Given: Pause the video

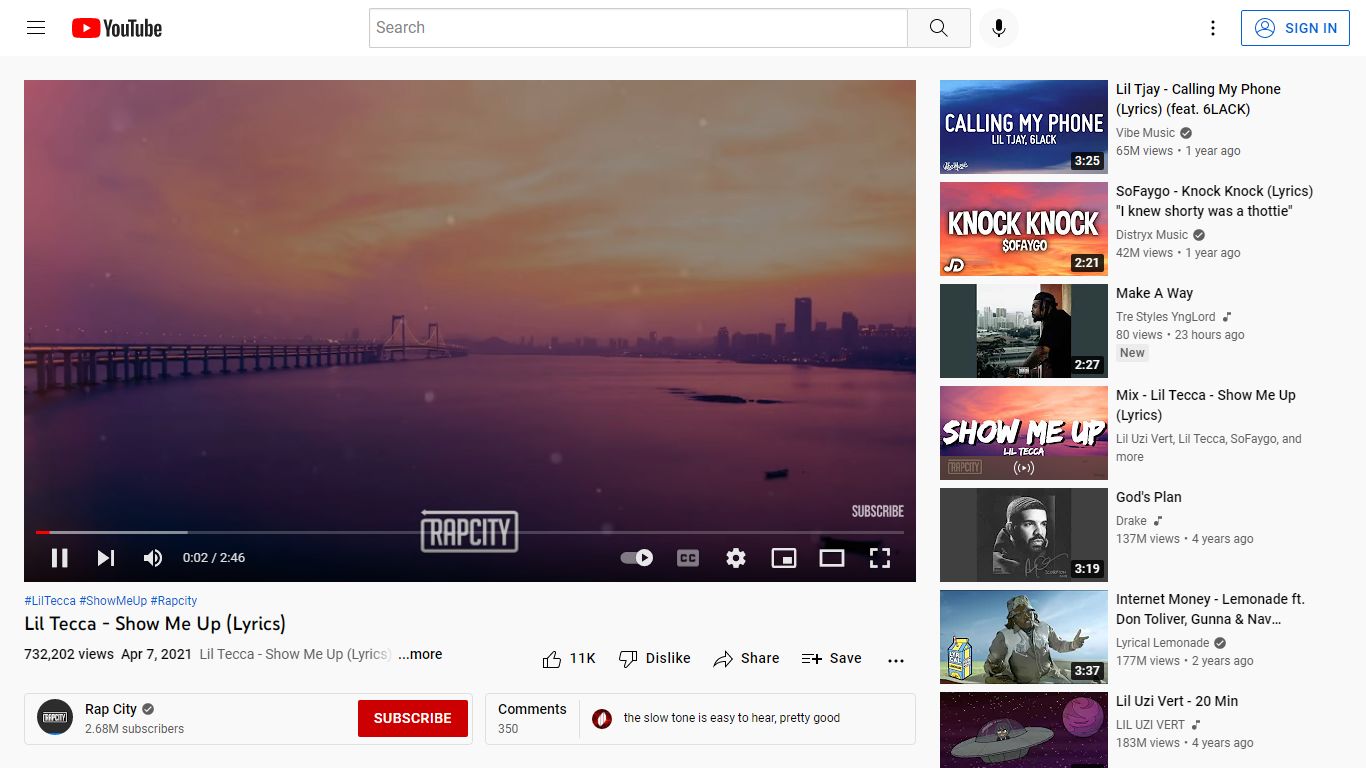Looking at the screenshot, I should click(60, 558).
